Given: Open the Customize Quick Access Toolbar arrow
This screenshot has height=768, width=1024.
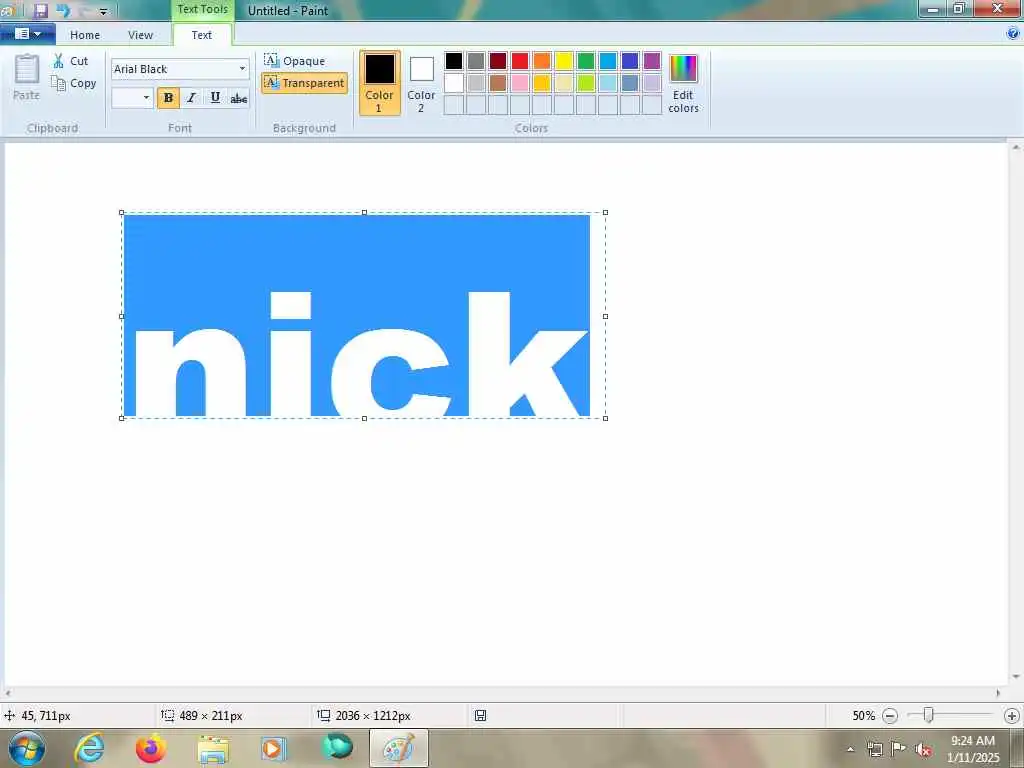Looking at the screenshot, I should tap(103, 11).
